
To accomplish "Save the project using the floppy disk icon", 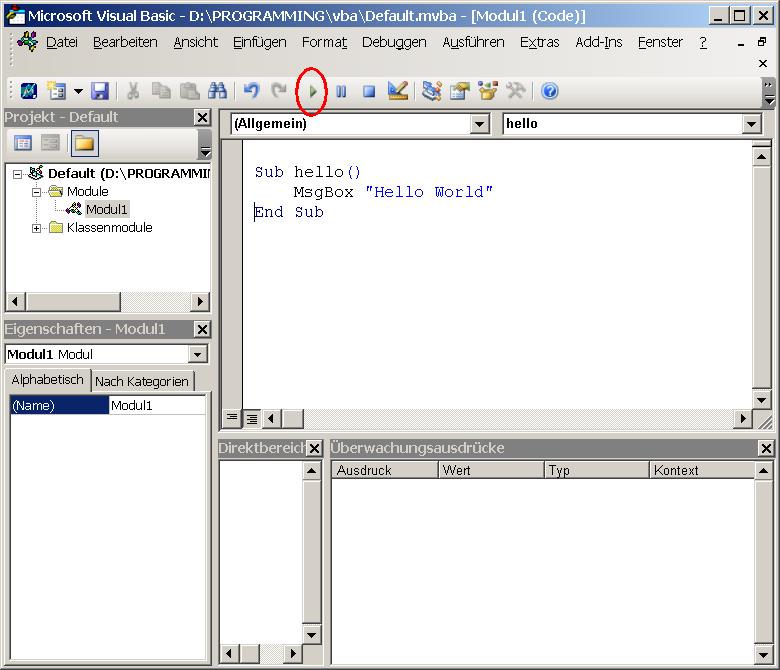I will 100,91.
